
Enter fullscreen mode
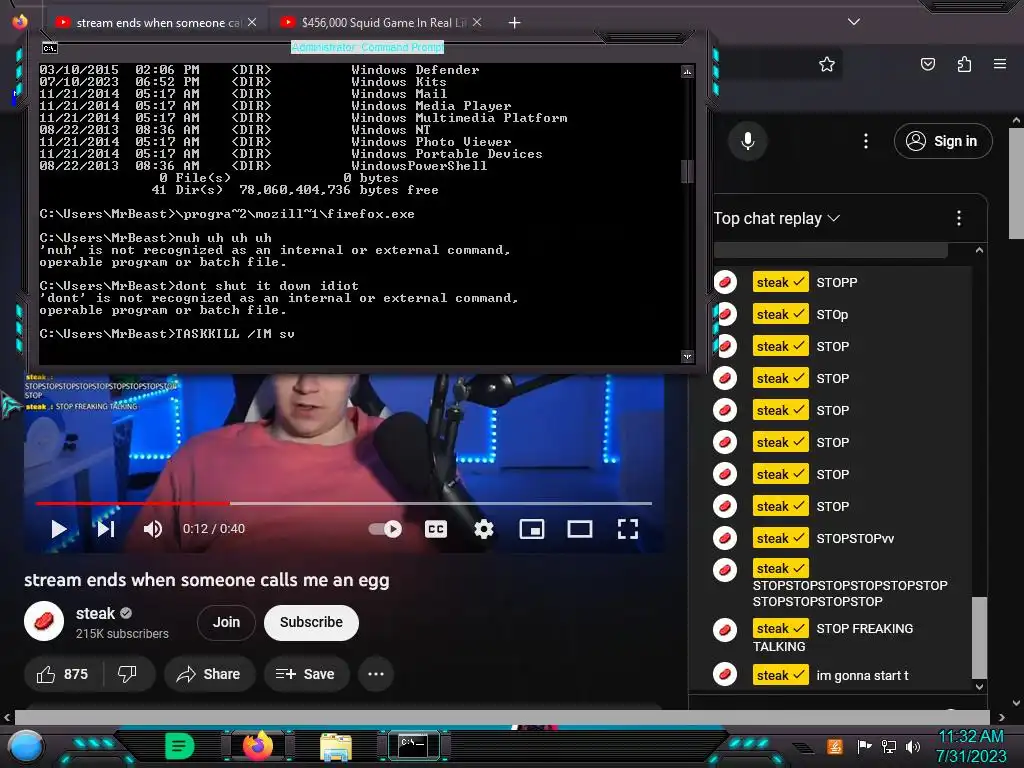click(628, 529)
